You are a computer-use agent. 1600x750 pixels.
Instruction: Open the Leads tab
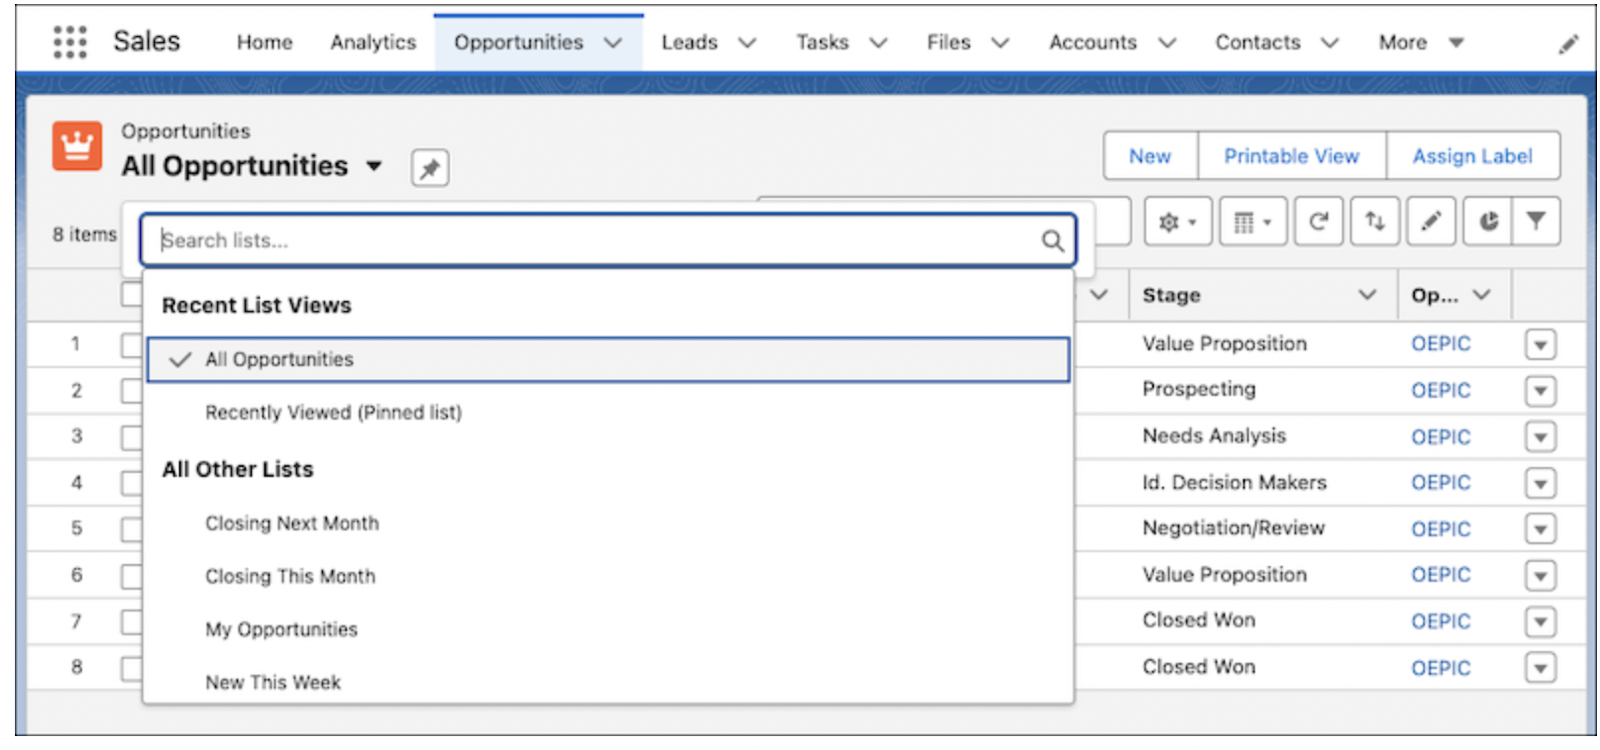coord(689,43)
